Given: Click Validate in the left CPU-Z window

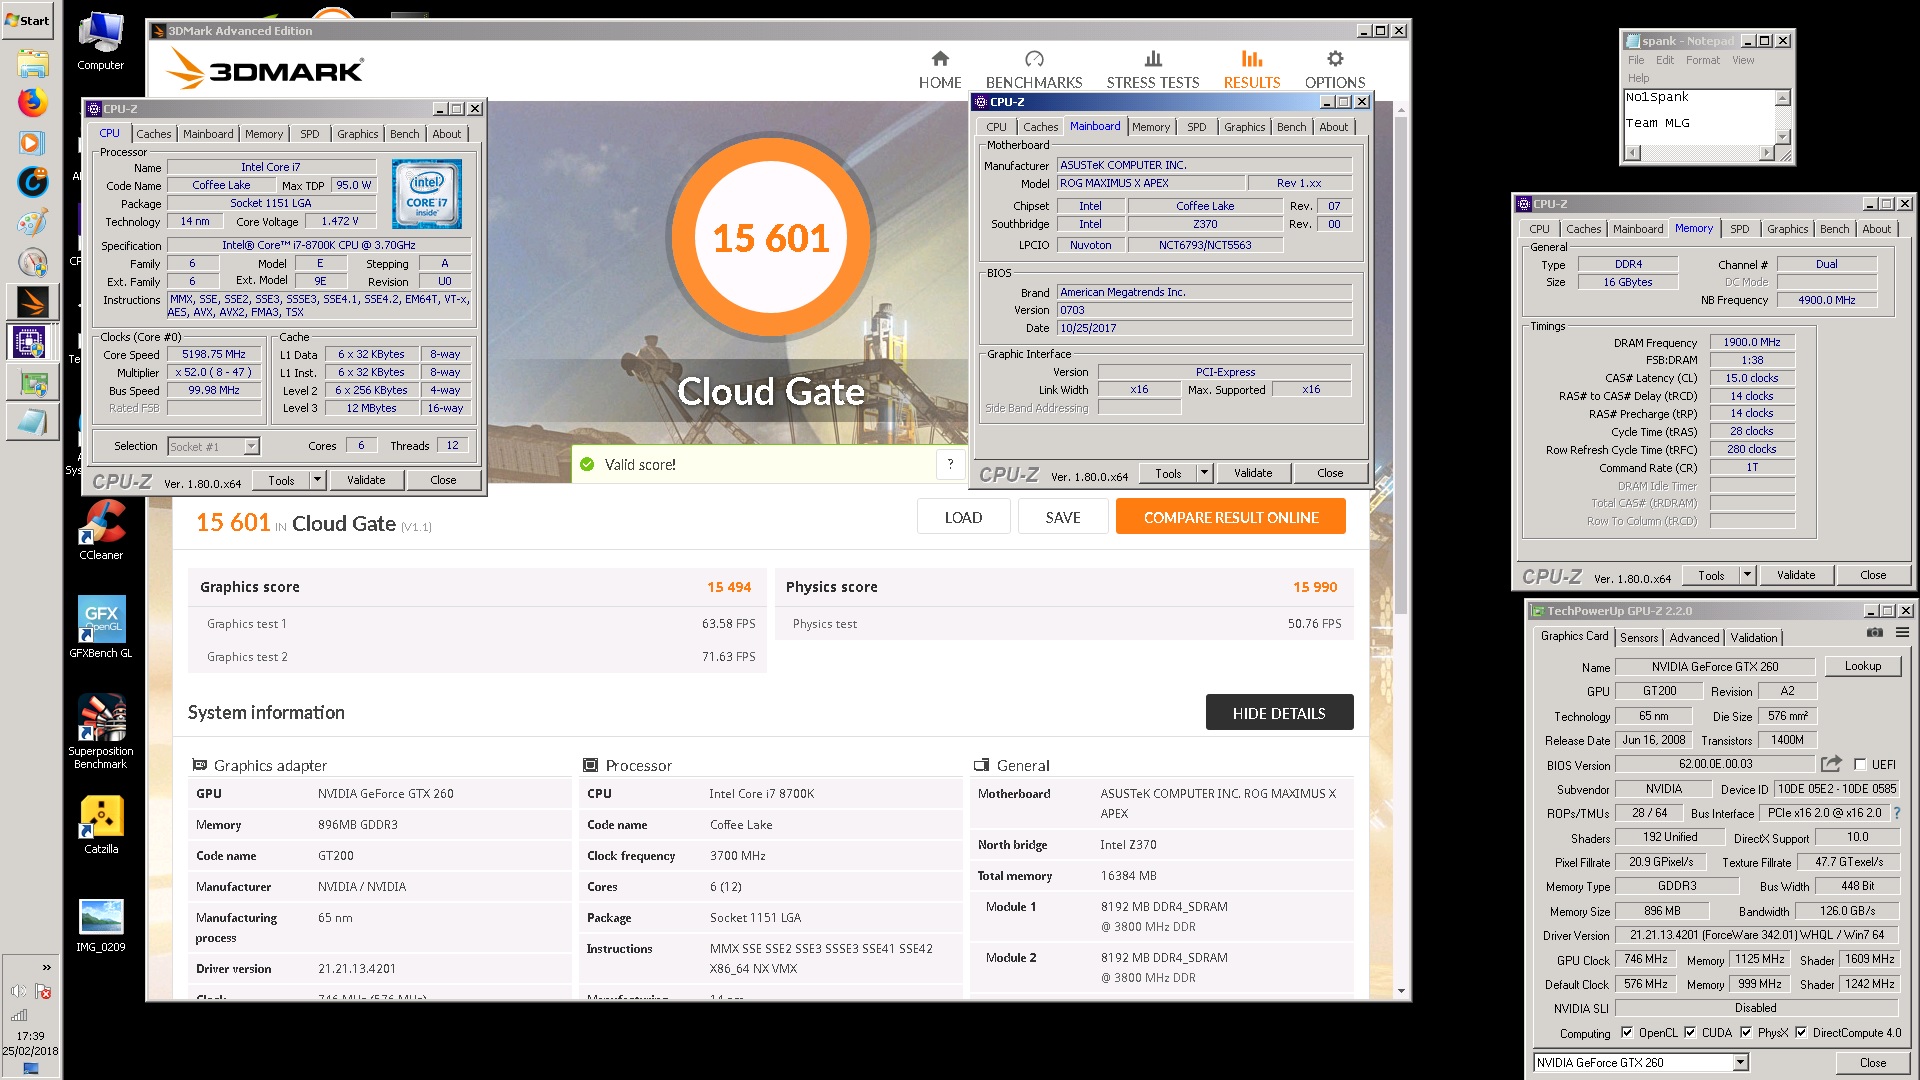Looking at the screenshot, I should point(366,480).
